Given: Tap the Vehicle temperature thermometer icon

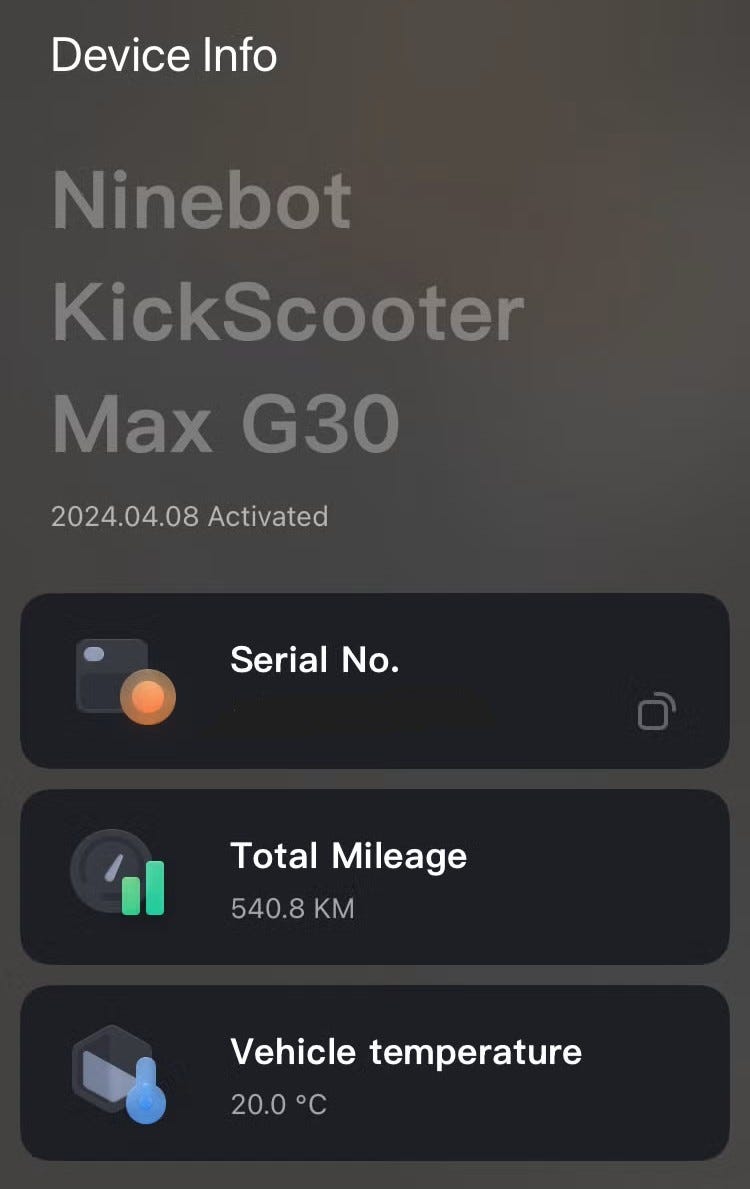Looking at the screenshot, I should pyautogui.click(x=119, y=1073).
